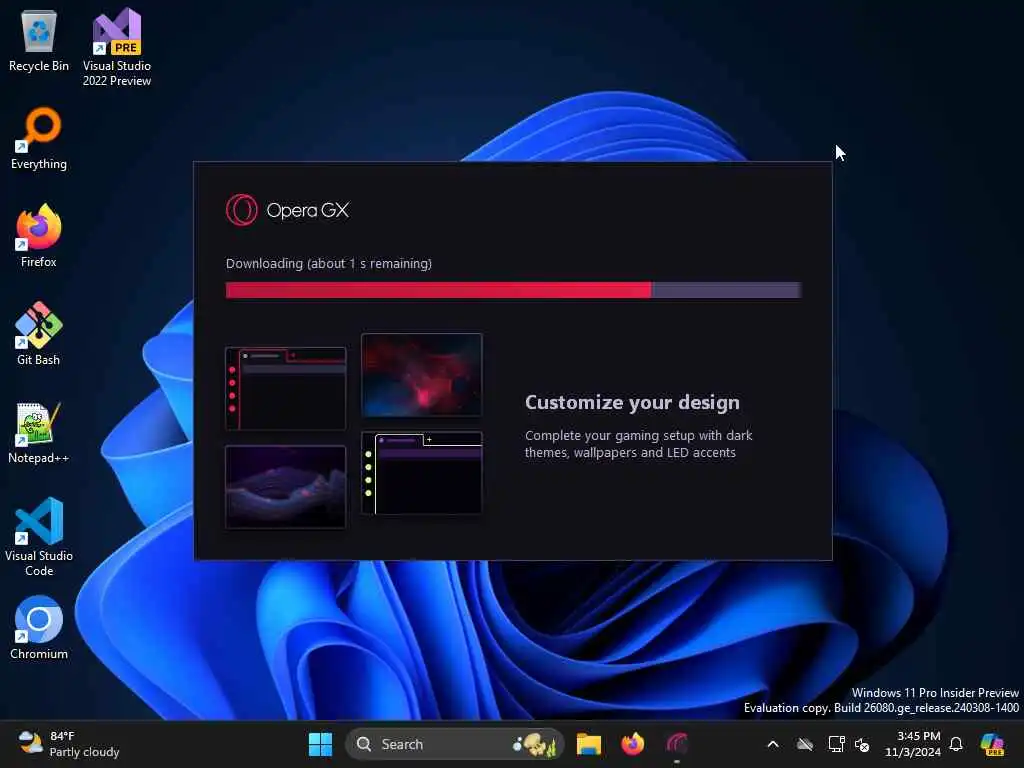Screen dimensions: 1024x768
Task: Select the Everything search shortcut
Action: pyautogui.click(x=39, y=138)
